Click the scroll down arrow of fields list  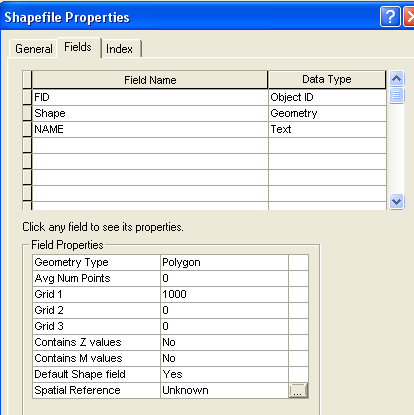(x=396, y=201)
